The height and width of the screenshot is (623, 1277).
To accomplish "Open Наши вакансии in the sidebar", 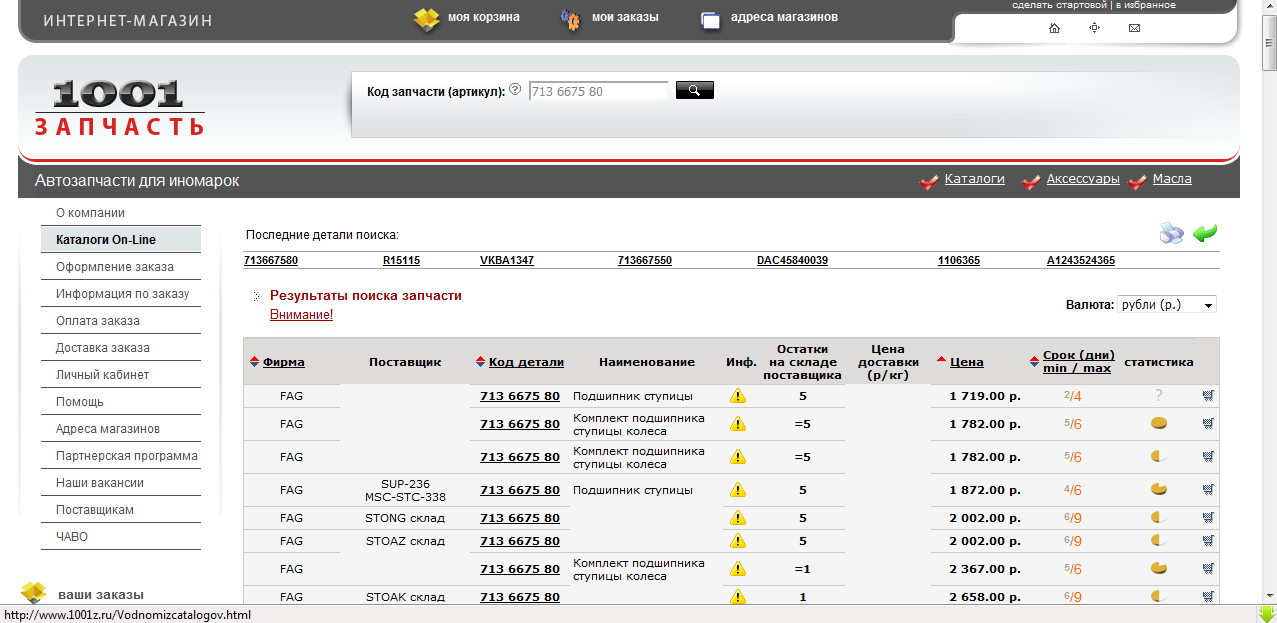I will tap(100, 483).
